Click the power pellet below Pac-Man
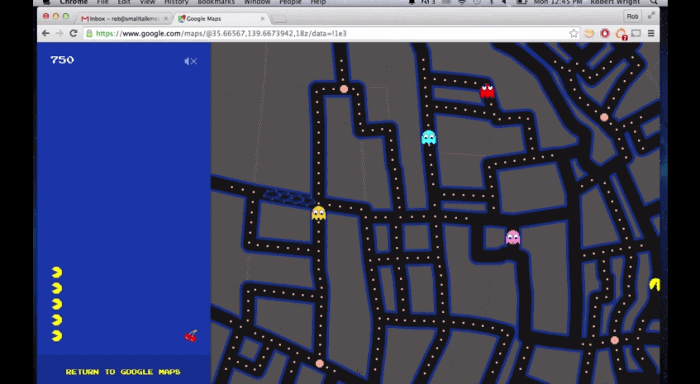700x384 pixels. (x=615, y=340)
